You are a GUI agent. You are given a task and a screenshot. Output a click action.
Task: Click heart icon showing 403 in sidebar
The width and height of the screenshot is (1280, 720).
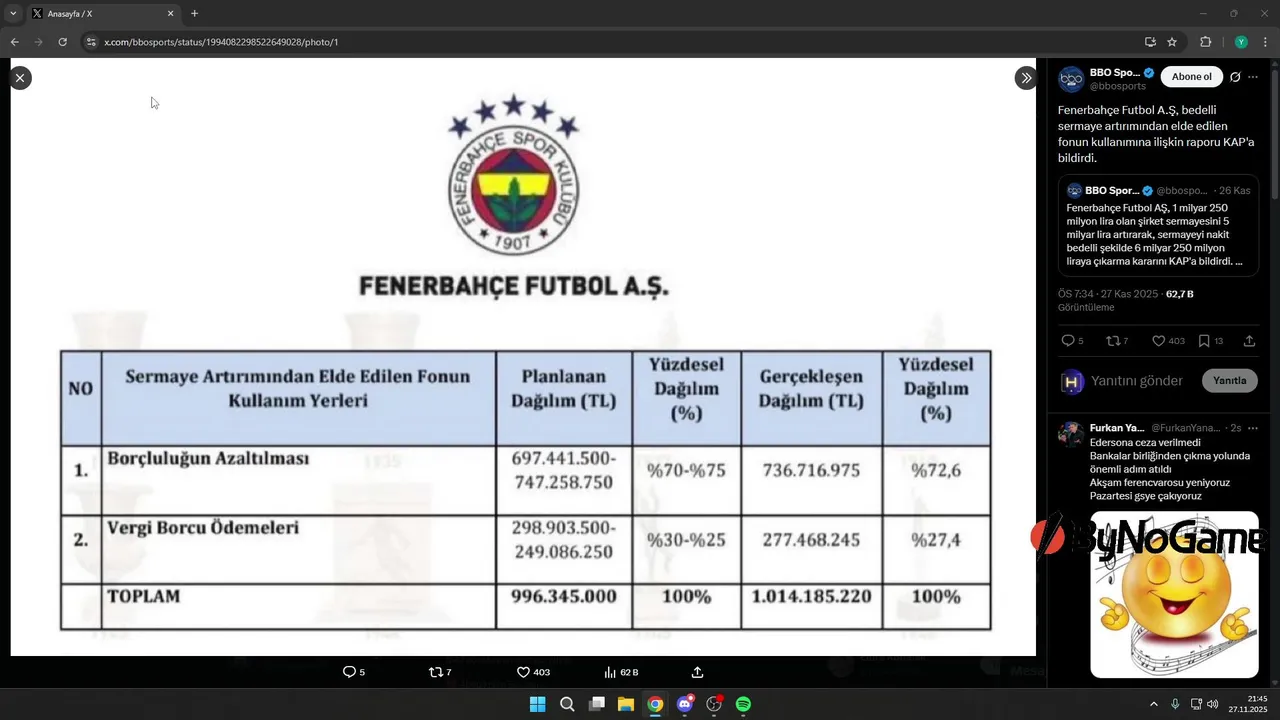(1158, 341)
